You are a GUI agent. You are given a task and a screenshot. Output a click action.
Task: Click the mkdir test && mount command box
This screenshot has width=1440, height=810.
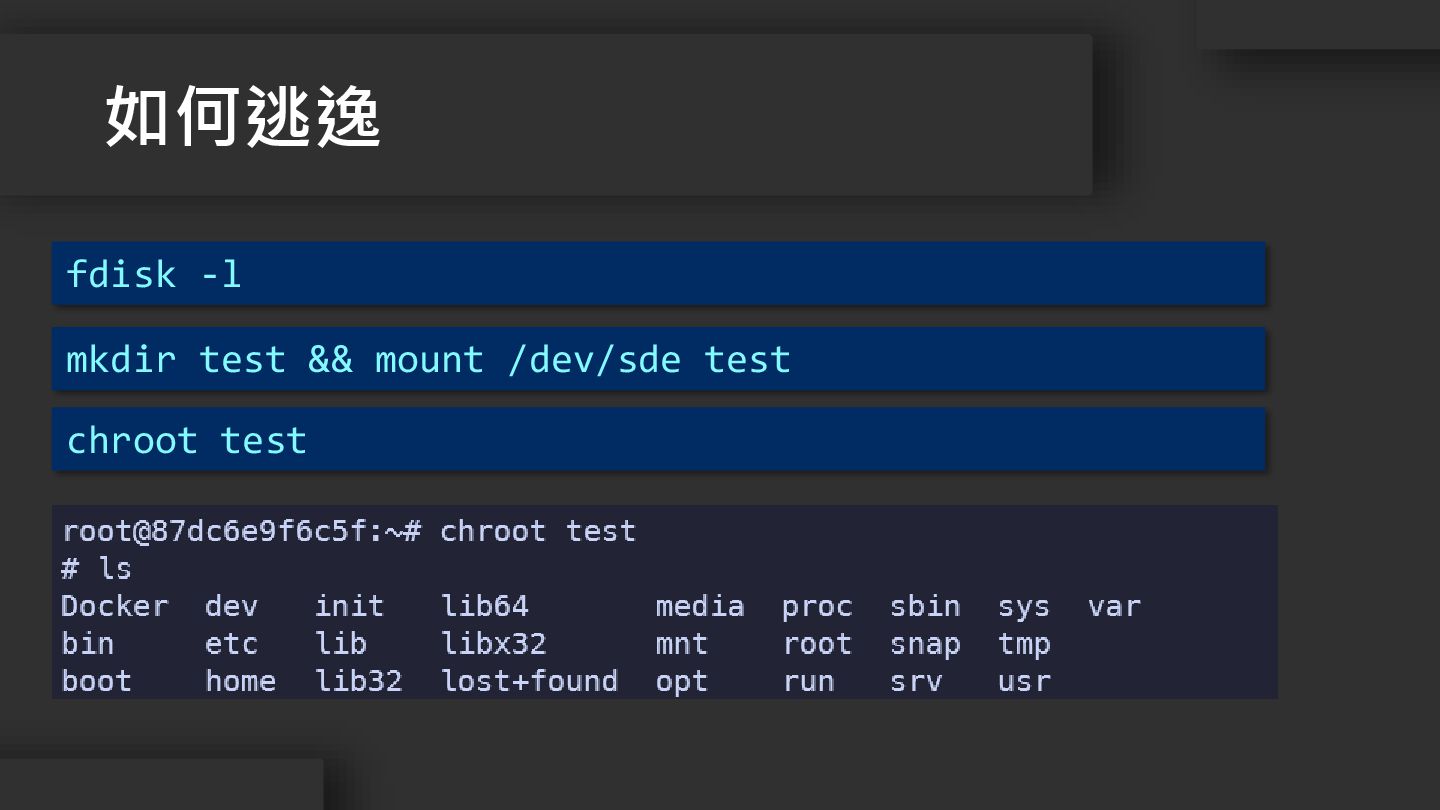(x=658, y=359)
